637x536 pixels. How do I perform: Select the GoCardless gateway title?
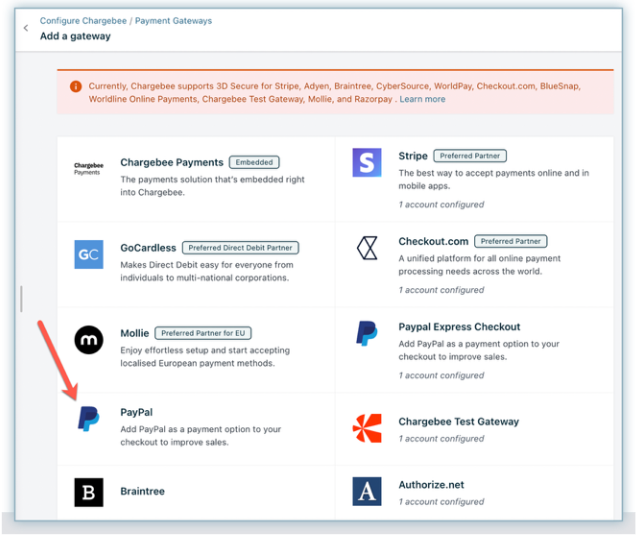click(x=148, y=247)
